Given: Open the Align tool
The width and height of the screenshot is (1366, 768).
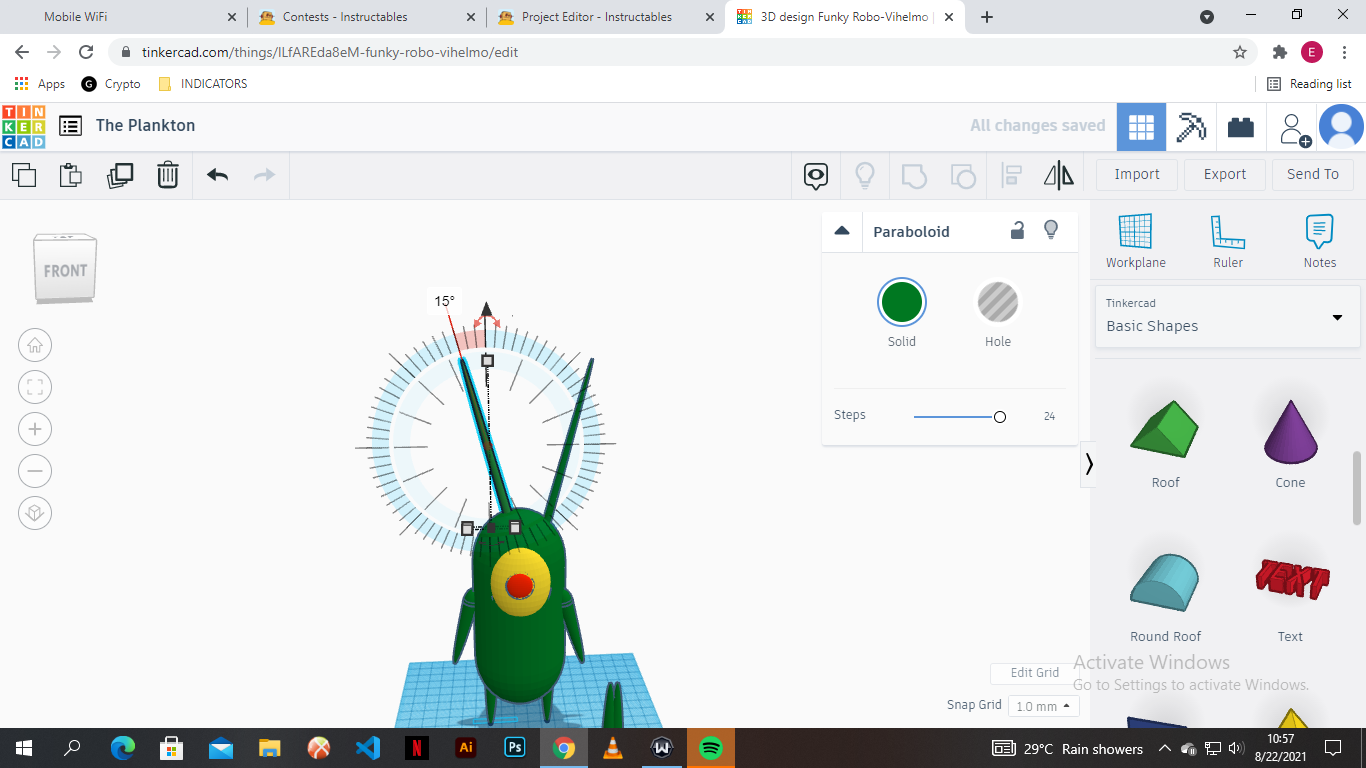Looking at the screenshot, I should (1011, 175).
